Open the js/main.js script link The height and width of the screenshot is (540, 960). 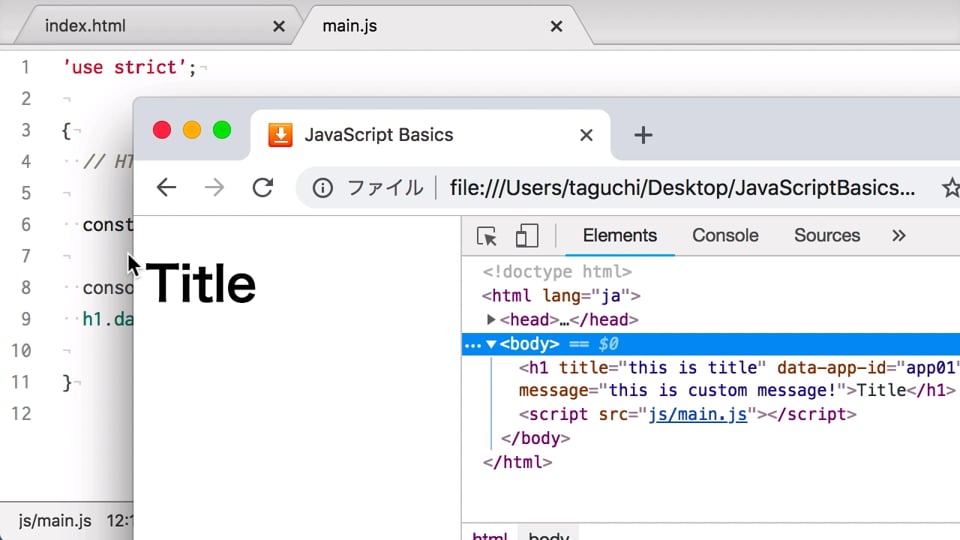point(697,414)
